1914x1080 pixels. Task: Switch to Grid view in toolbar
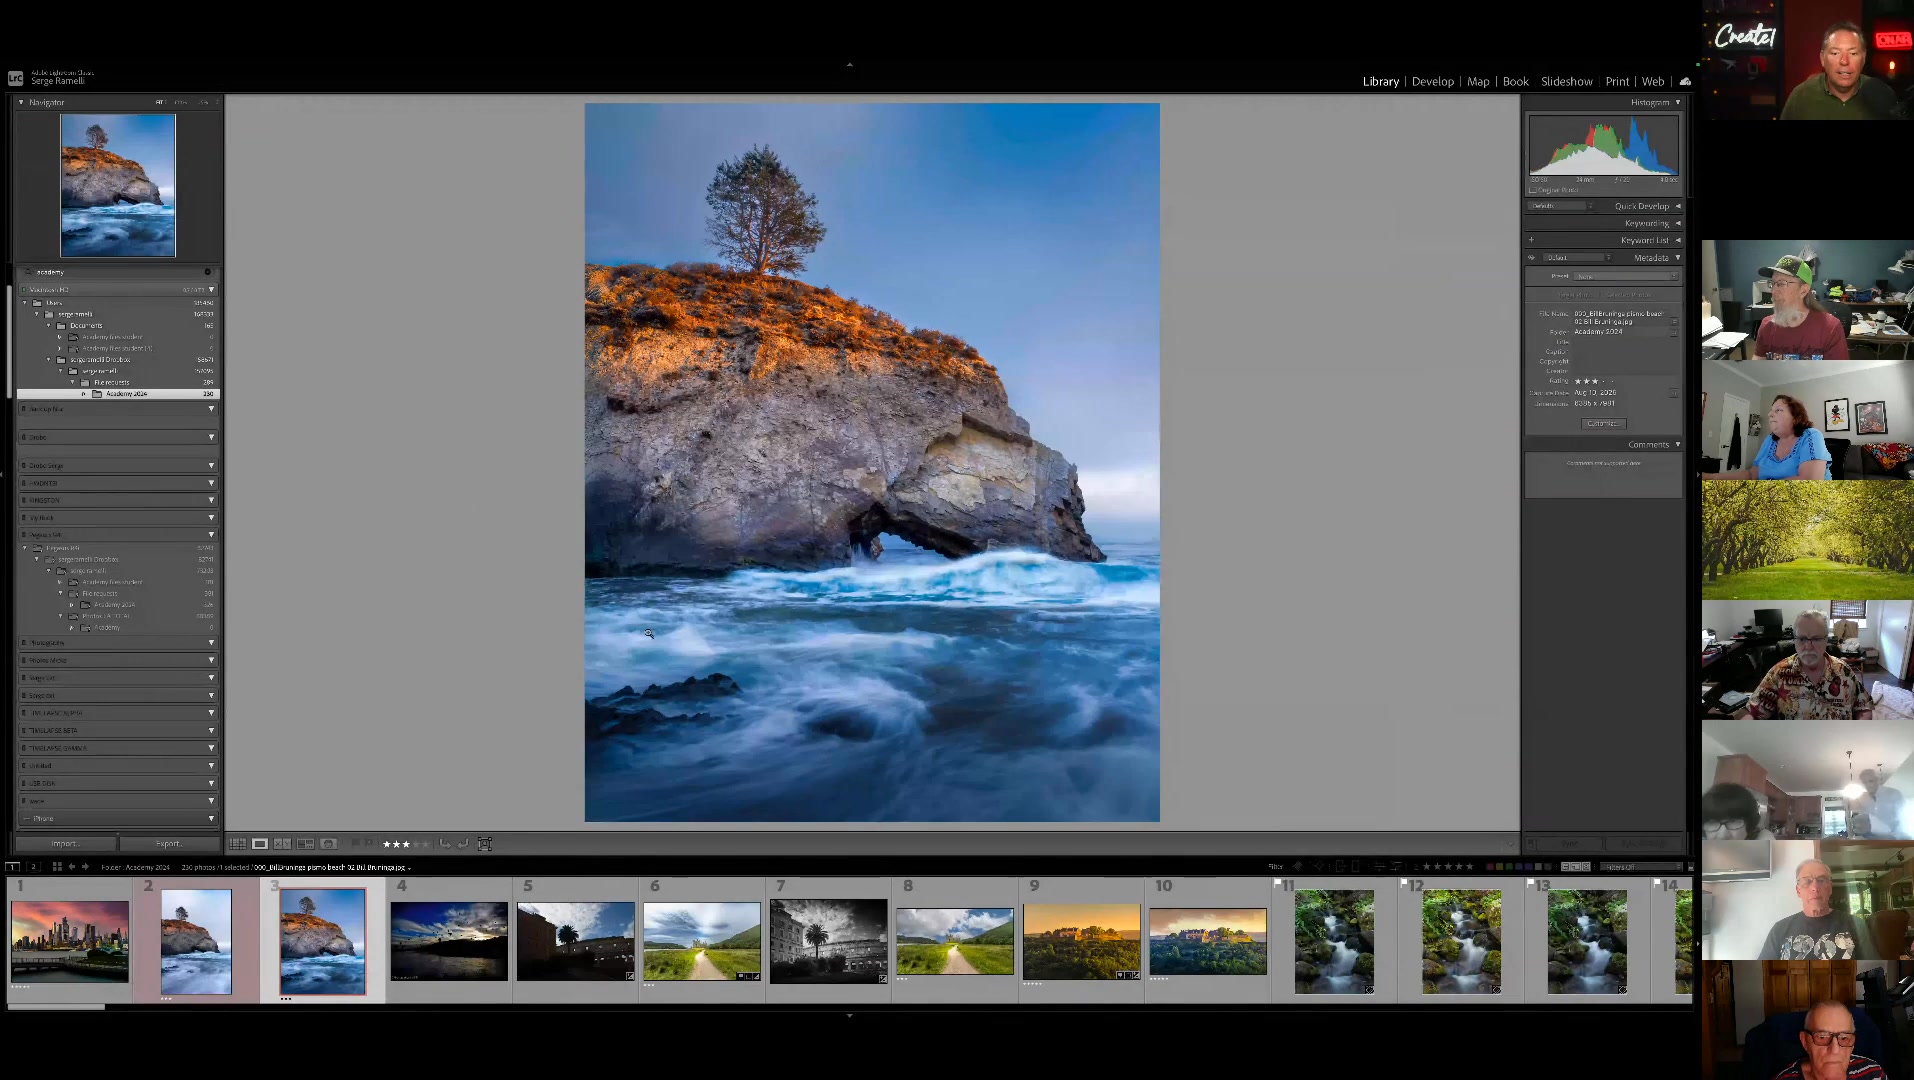(x=238, y=844)
